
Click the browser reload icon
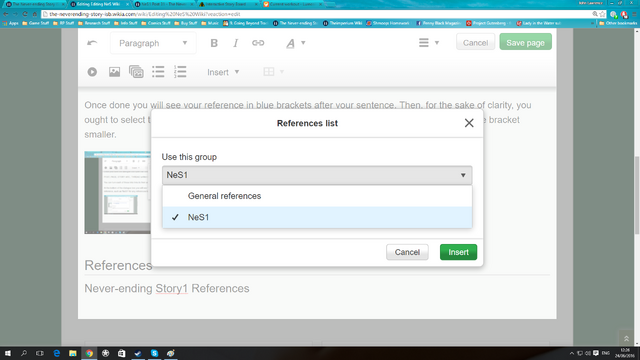25,14
